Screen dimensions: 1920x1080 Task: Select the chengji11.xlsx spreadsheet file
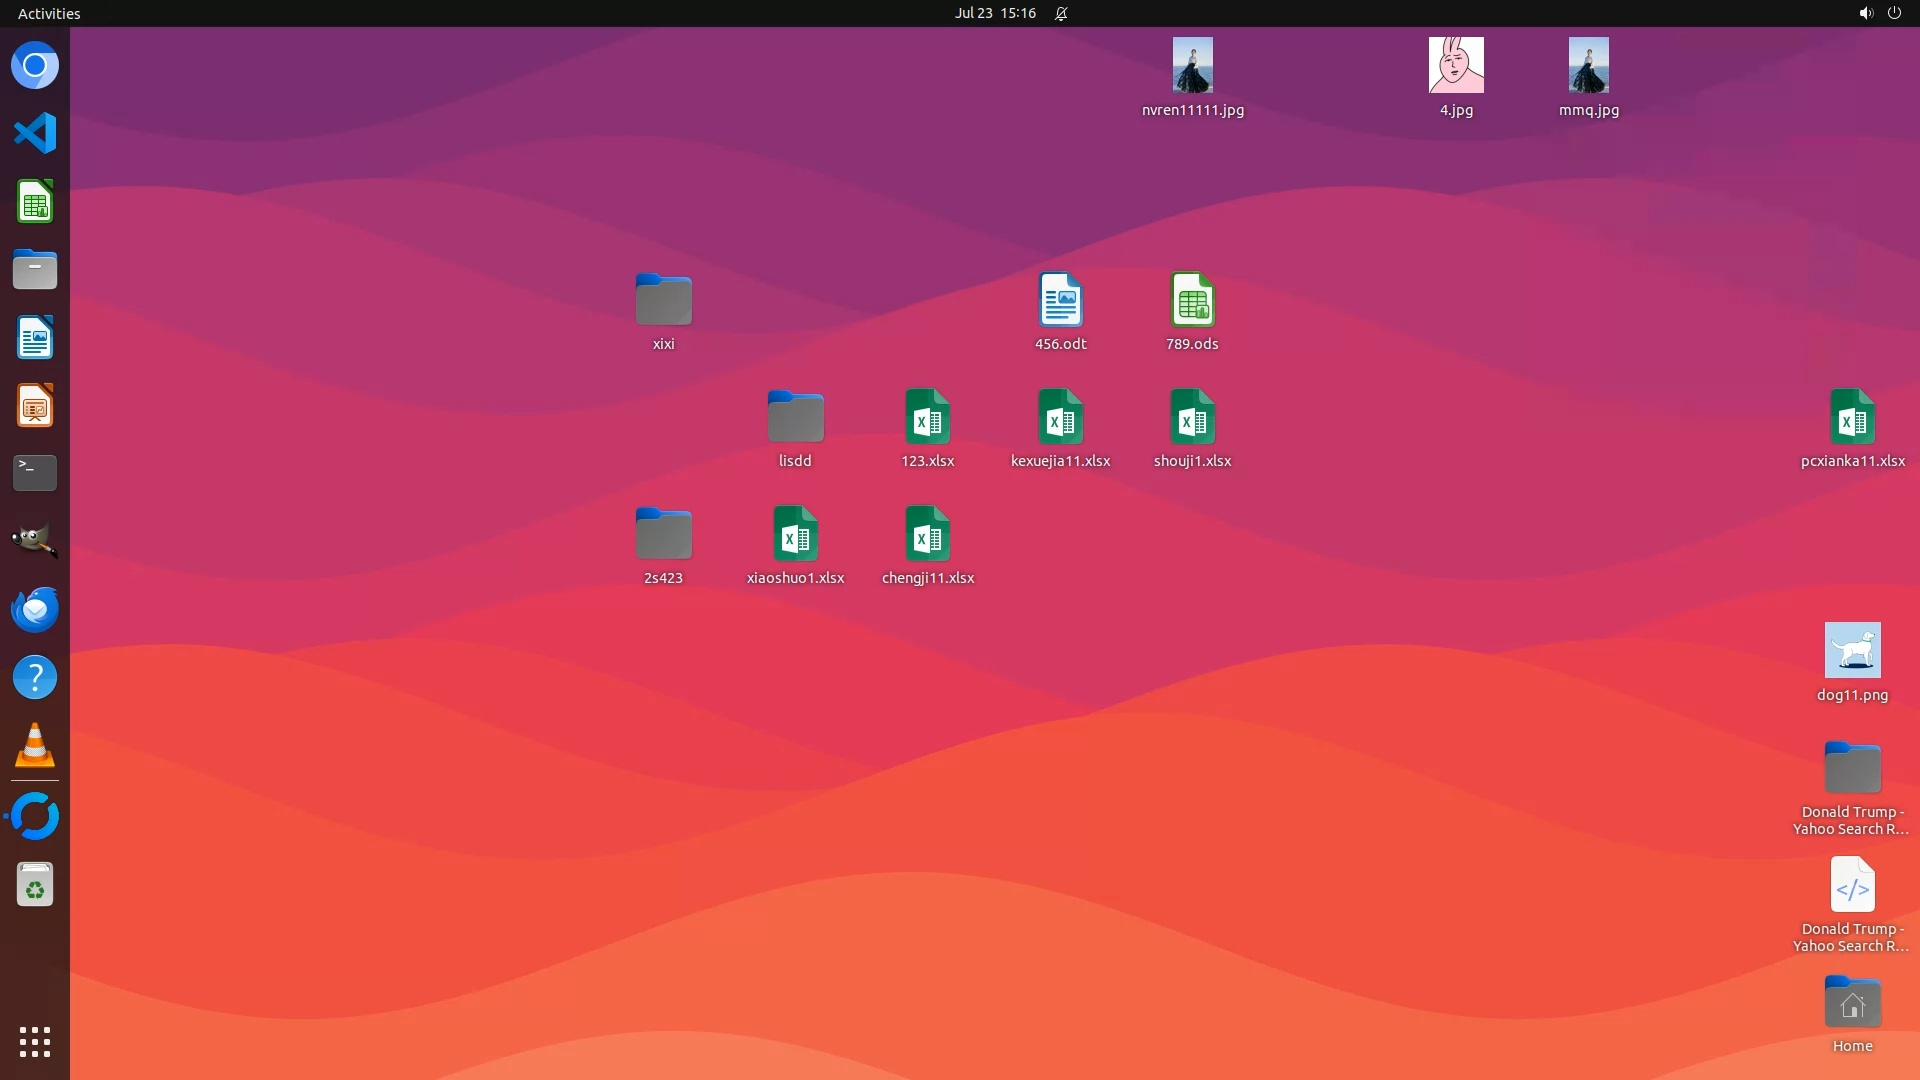click(x=927, y=534)
